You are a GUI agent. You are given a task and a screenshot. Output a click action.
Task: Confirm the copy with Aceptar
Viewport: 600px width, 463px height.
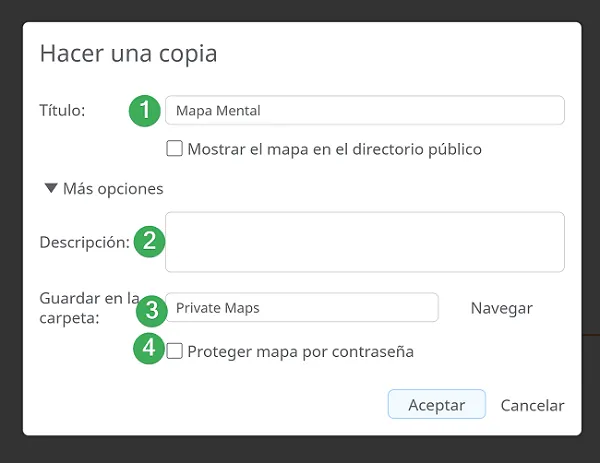point(437,404)
